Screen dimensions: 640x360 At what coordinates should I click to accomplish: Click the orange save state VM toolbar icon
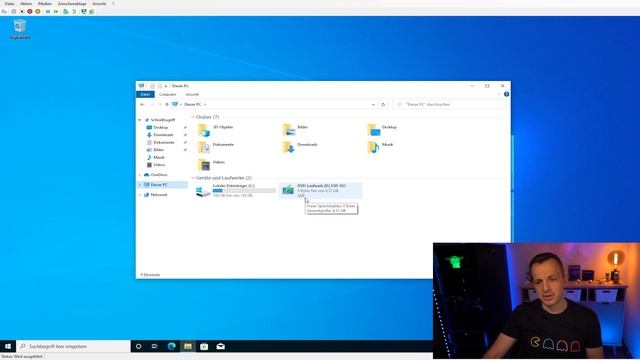click(x=38, y=11)
